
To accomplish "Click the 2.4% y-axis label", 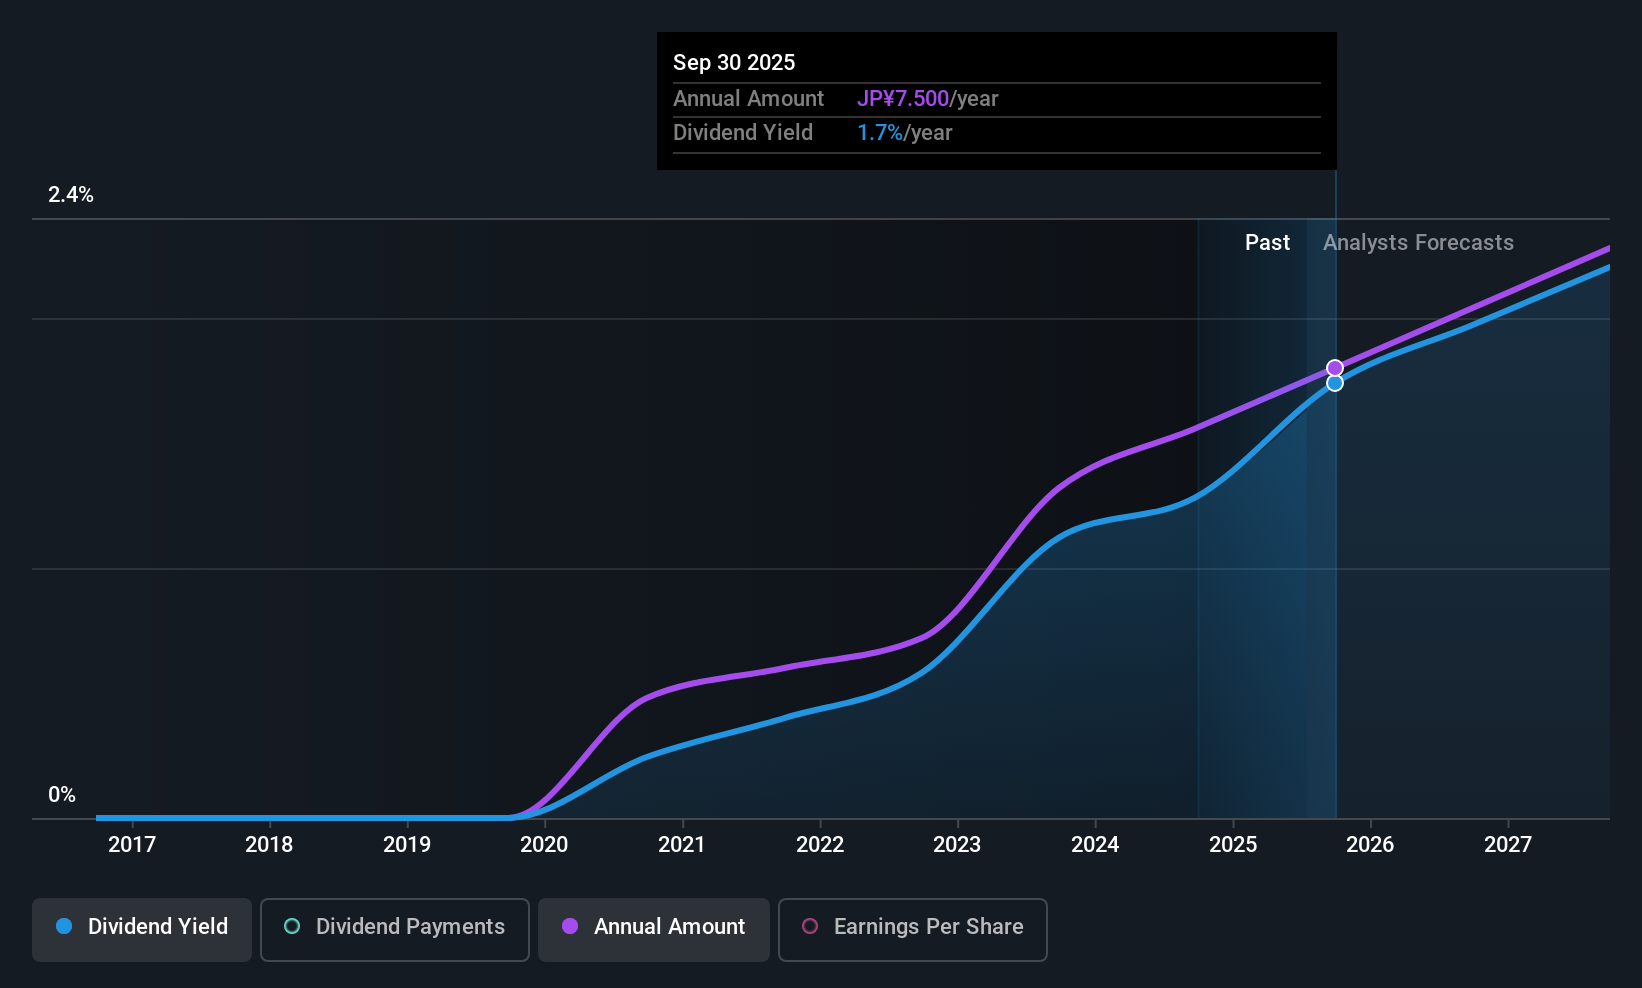I will (71, 194).
